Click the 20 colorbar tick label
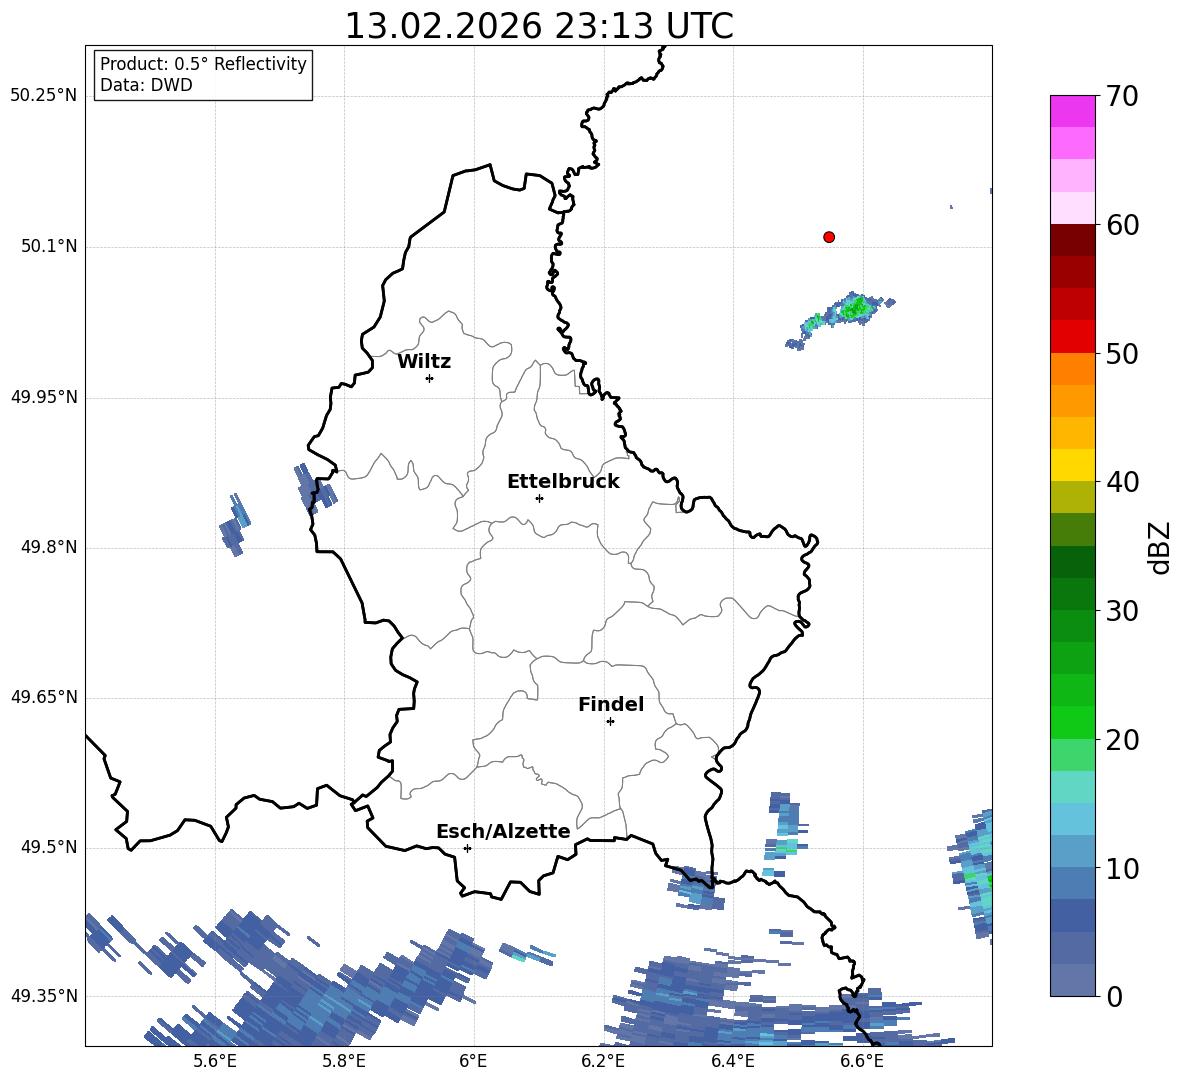Screen dimensions: 1184x1081 tap(1122, 740)
